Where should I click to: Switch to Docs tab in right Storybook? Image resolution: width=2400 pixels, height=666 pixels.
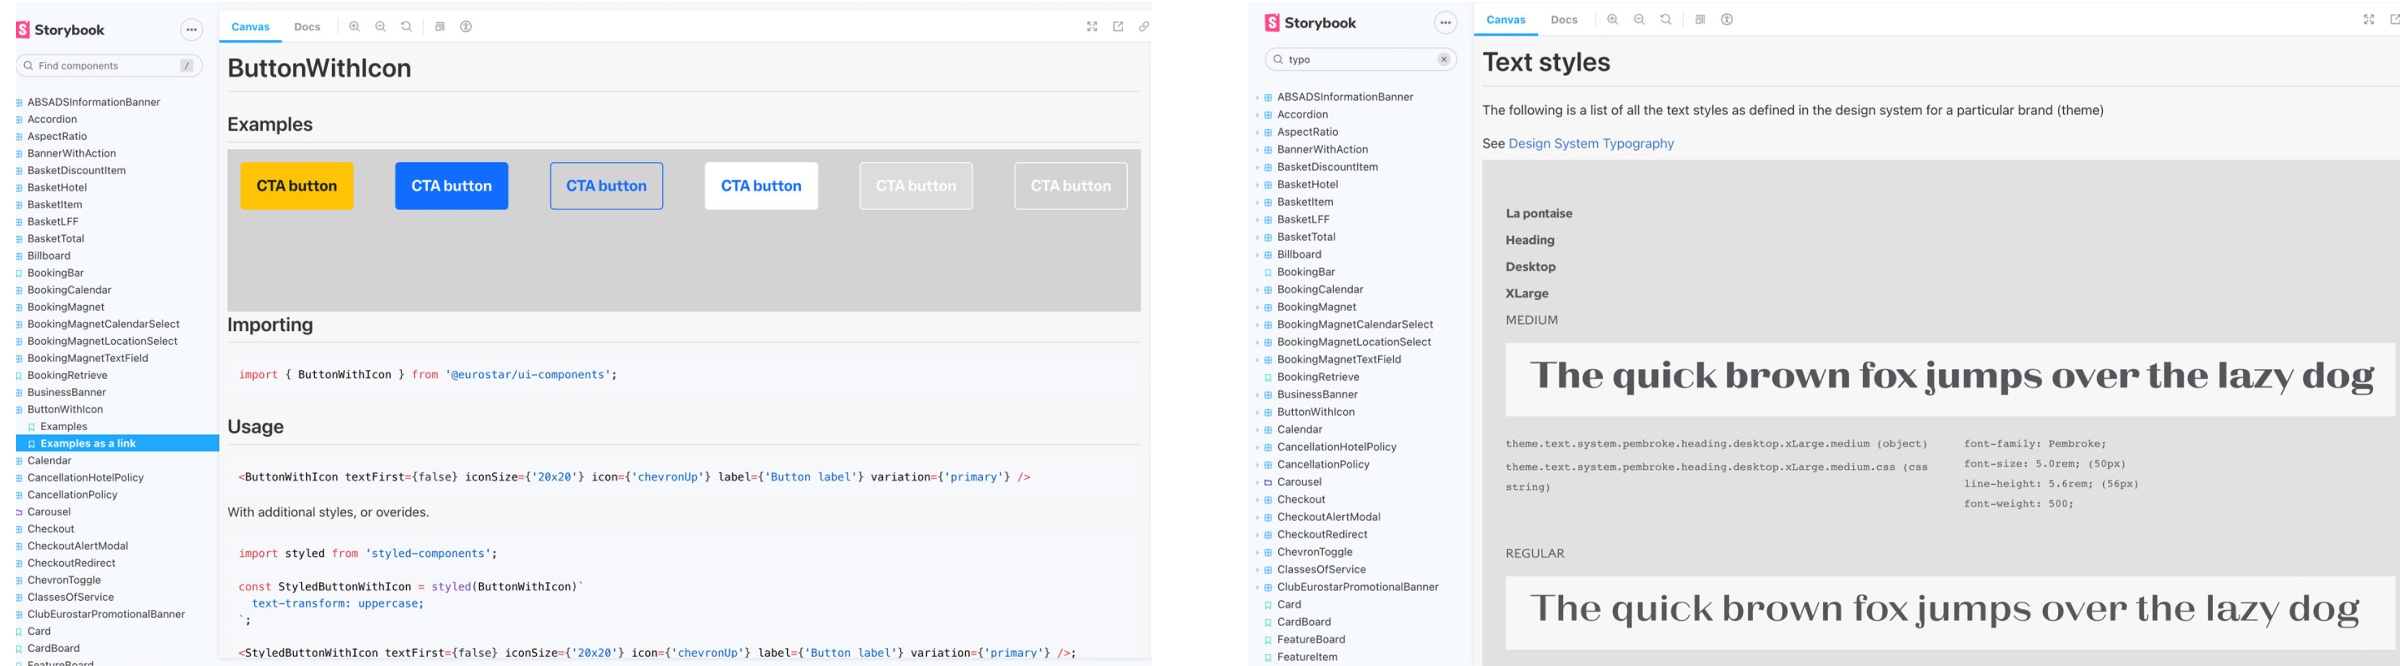click(x=1564, y=20)
